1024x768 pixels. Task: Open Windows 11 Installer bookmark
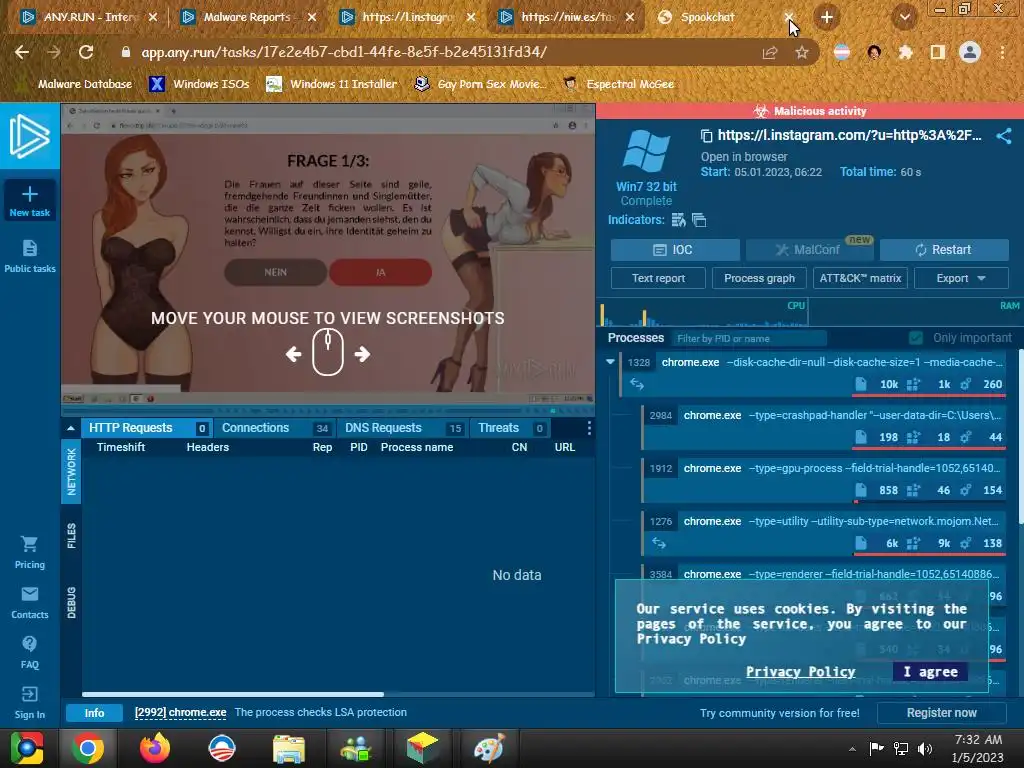(x=332, y=84)
